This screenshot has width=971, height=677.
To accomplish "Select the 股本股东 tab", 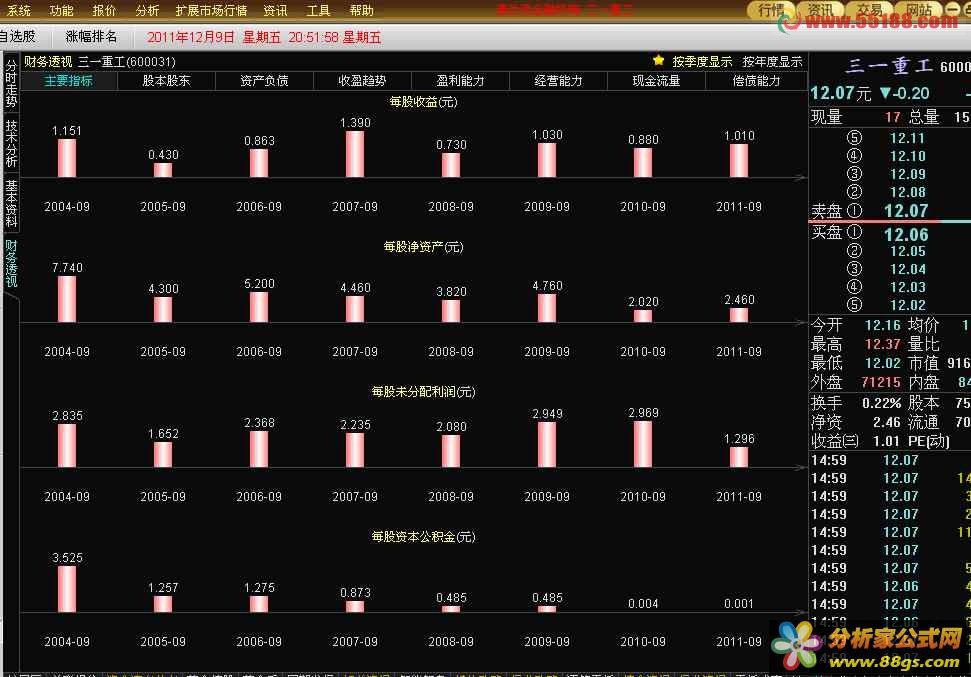I will point(167,81).
